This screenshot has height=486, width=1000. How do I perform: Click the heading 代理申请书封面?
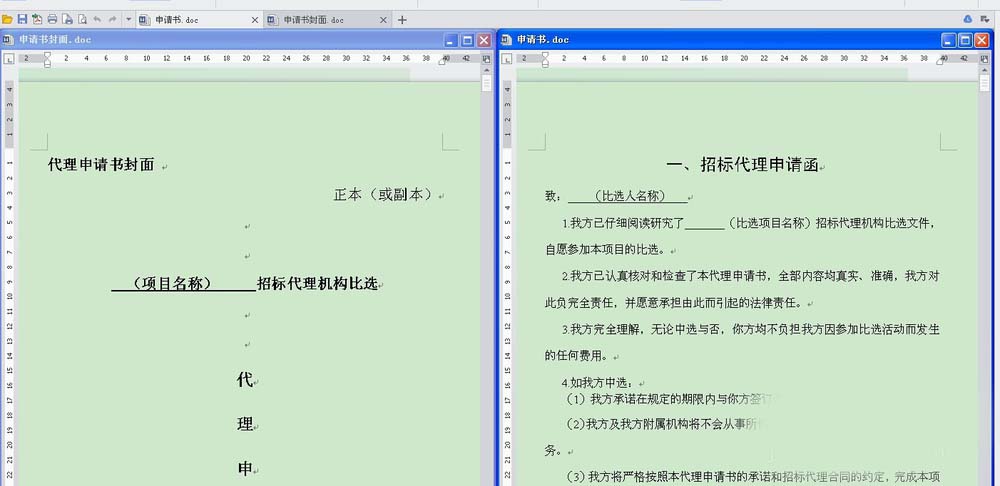point(101,165)
